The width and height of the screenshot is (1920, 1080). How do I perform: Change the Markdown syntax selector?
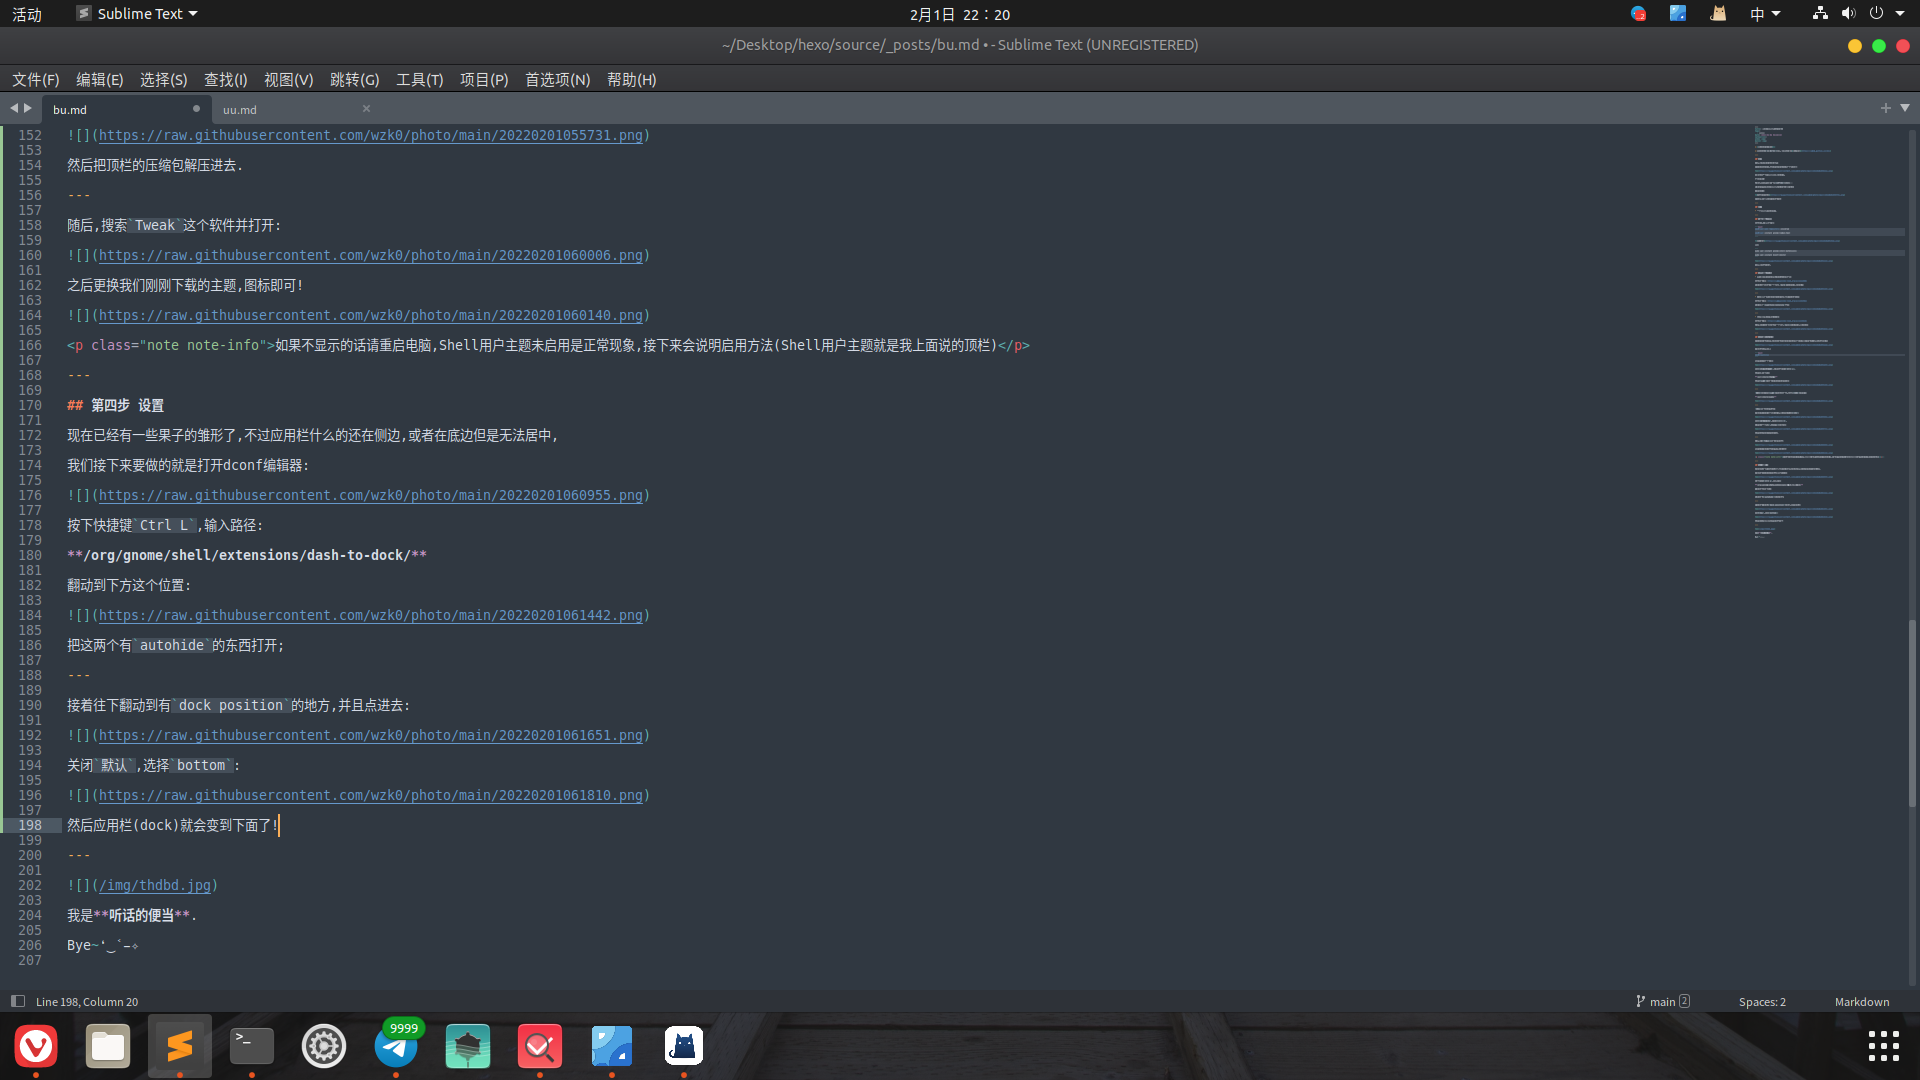(1861, 1002)
